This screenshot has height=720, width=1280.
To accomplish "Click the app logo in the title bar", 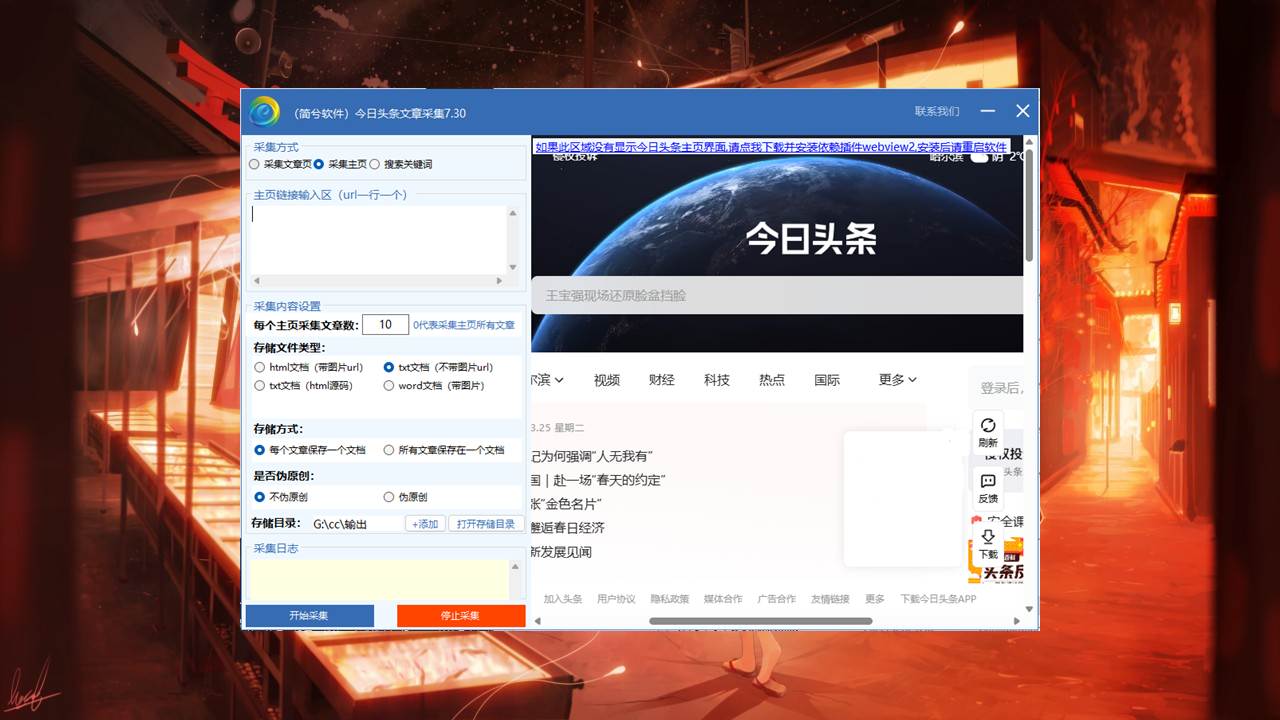I will coord(265,112).
